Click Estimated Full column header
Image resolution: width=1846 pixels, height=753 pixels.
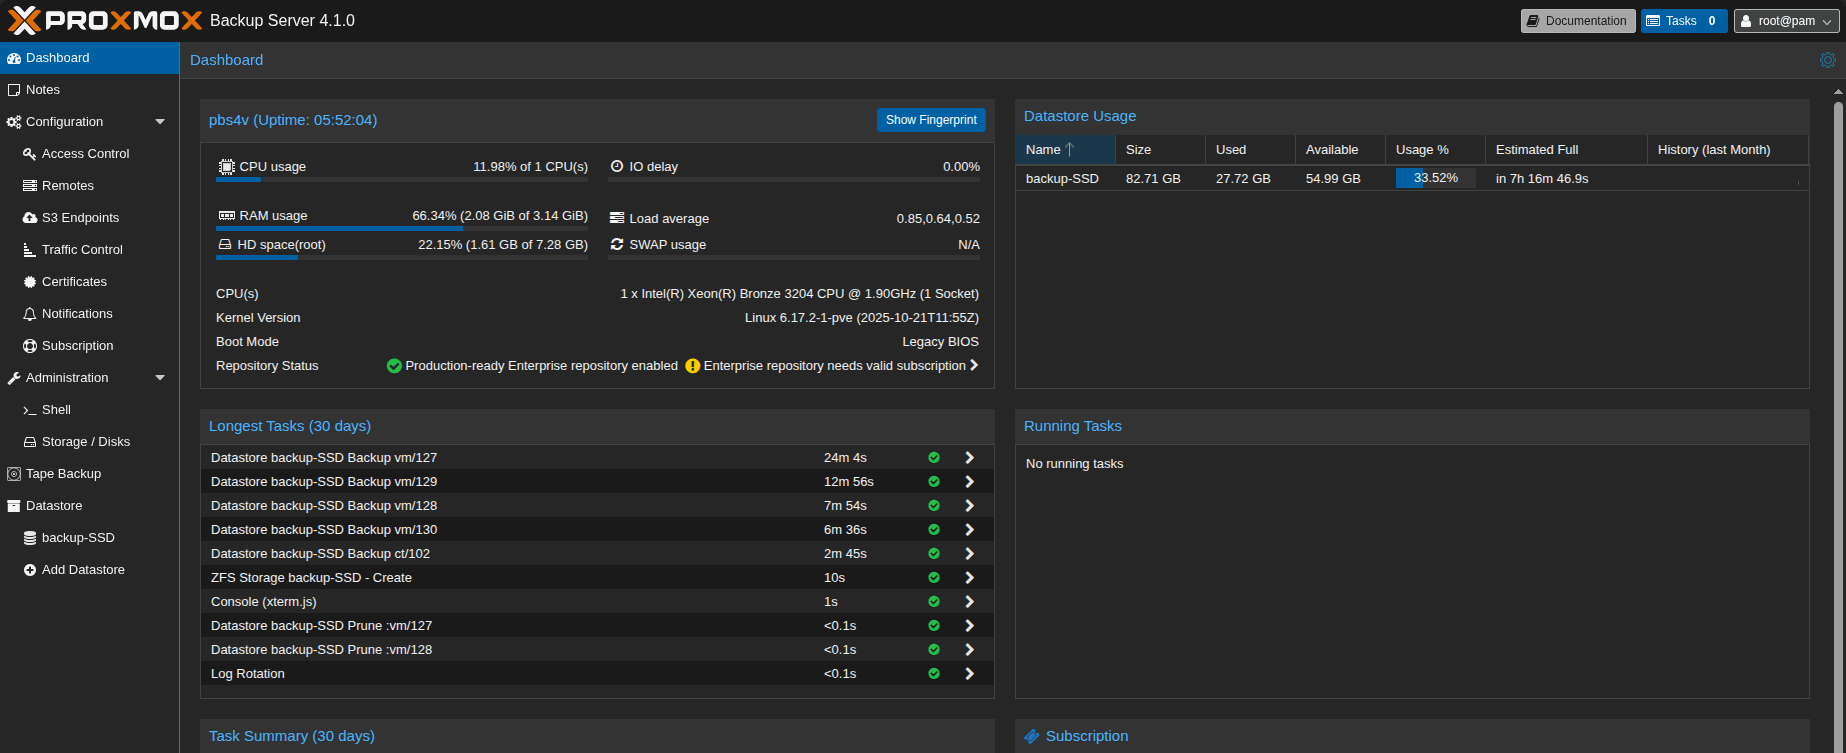1566,150
